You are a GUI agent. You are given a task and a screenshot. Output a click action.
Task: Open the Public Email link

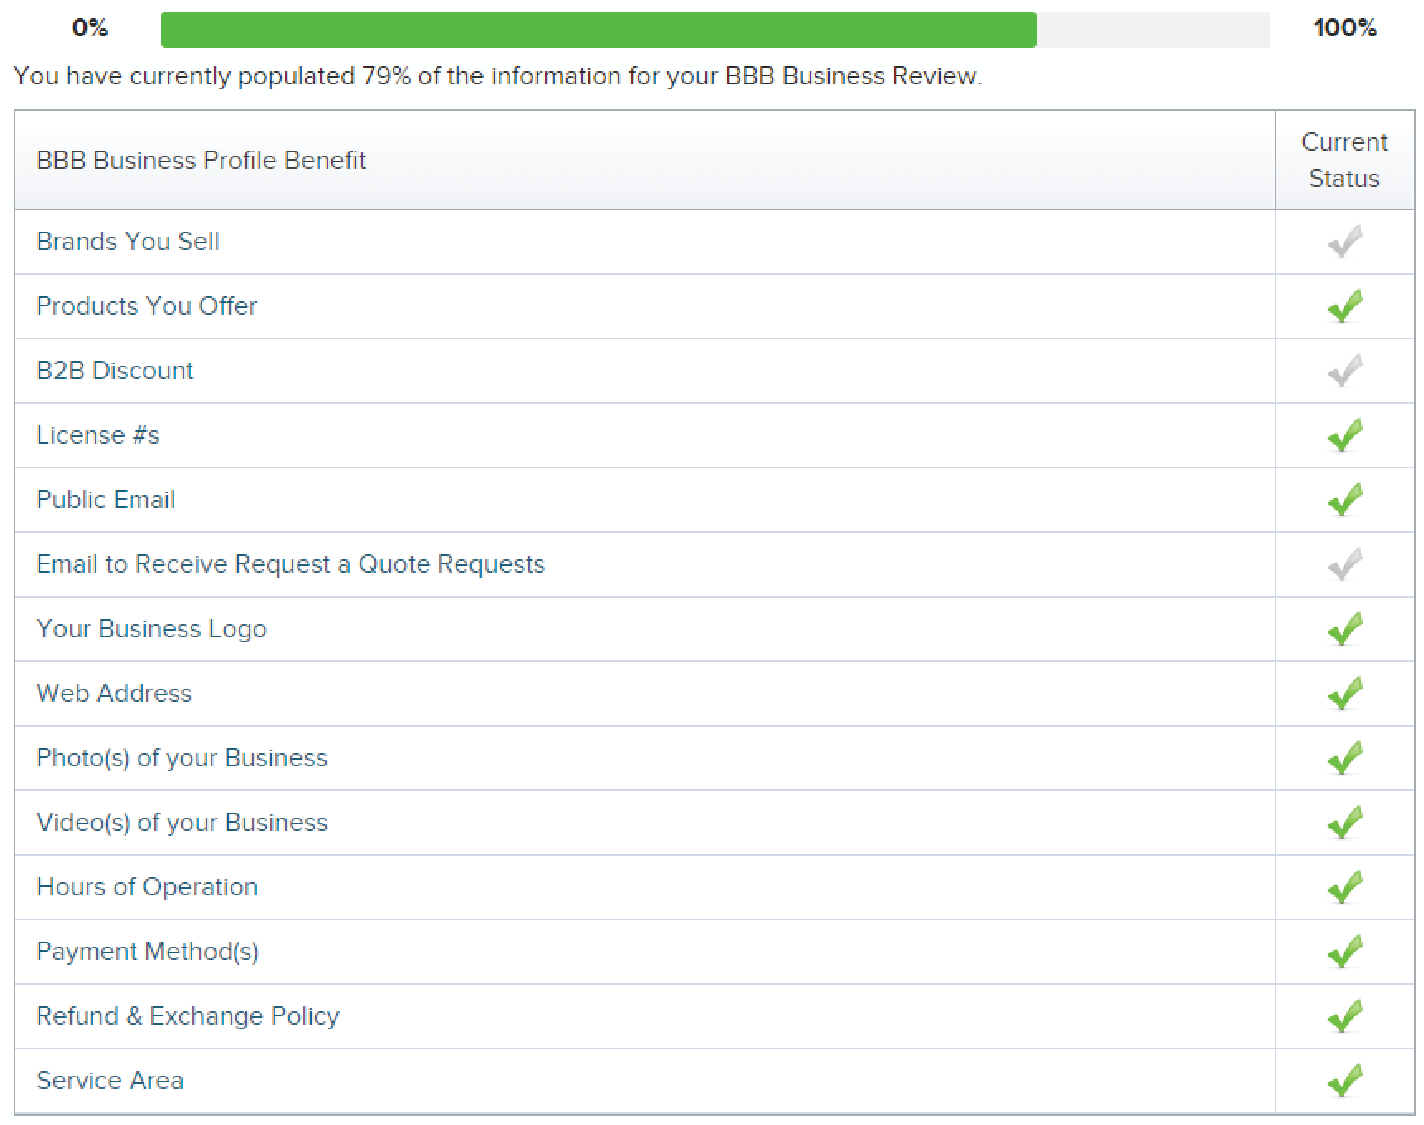(x=106, y=500)
